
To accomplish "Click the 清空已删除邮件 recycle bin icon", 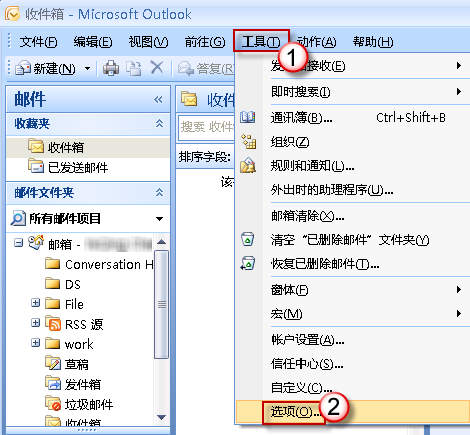I will point(248,239).
